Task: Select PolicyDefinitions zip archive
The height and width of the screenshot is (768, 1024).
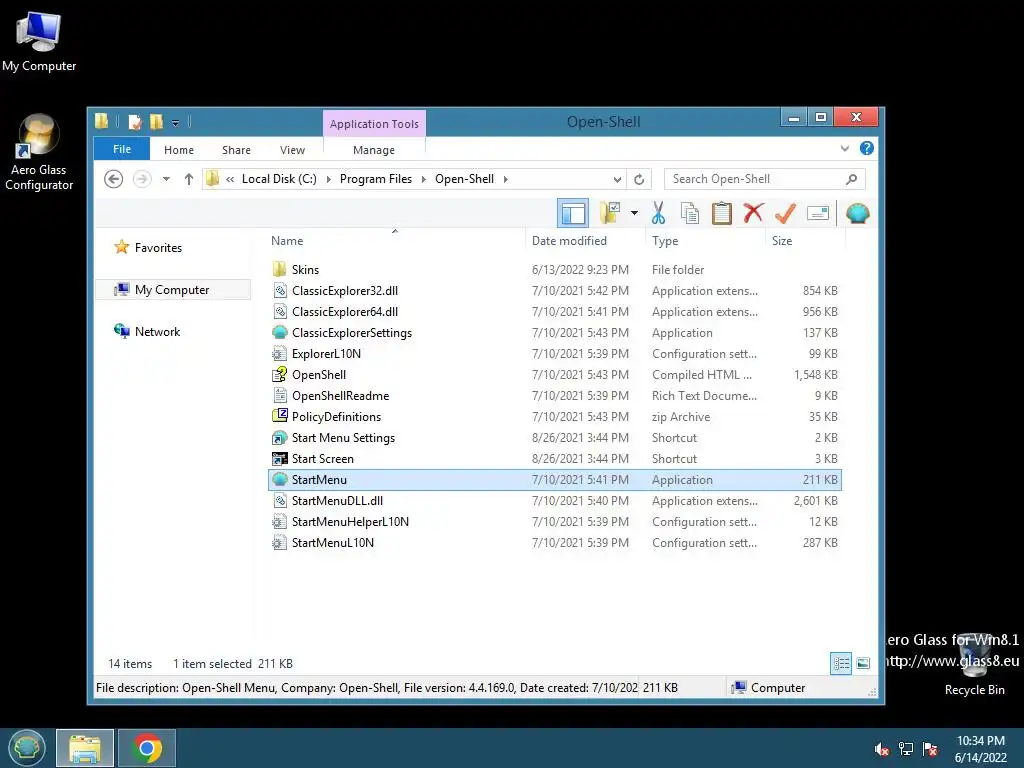Action: point(555,416)
